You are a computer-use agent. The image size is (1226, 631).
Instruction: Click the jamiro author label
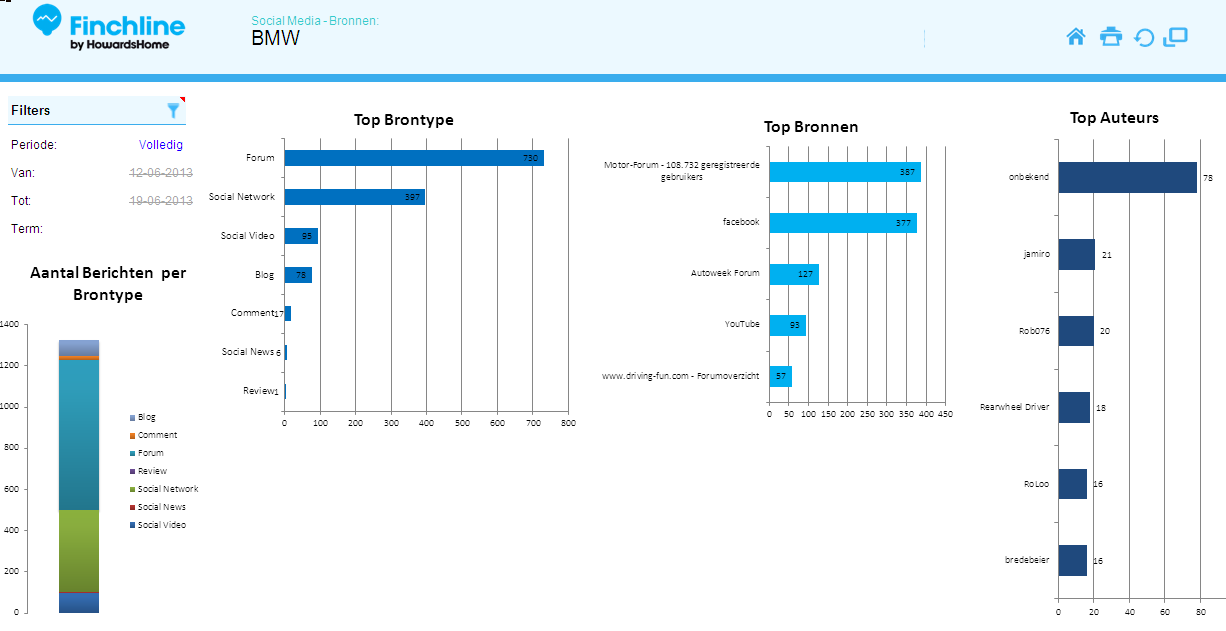coord(1036,254)
